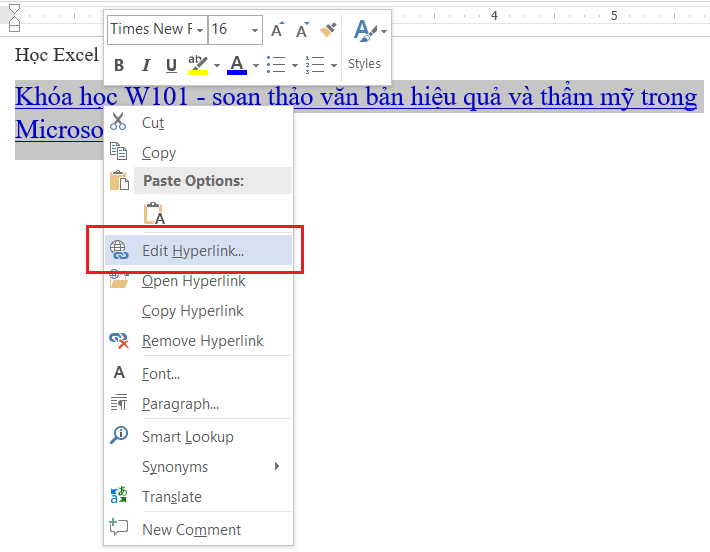Choose New Comment in context menu
This screenshot has height=552, width=710.
(191, 530)
